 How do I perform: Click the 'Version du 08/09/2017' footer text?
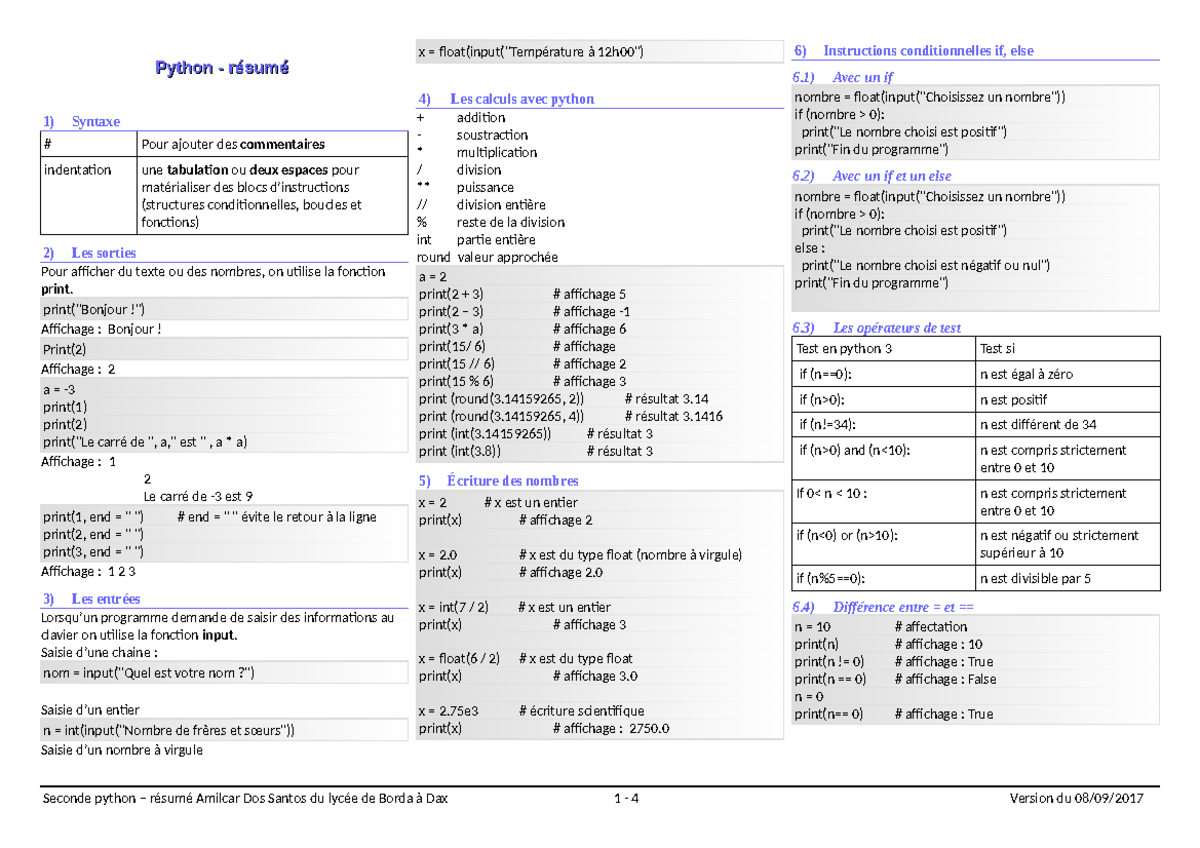pyautogui.click(x=1076, y=798)
